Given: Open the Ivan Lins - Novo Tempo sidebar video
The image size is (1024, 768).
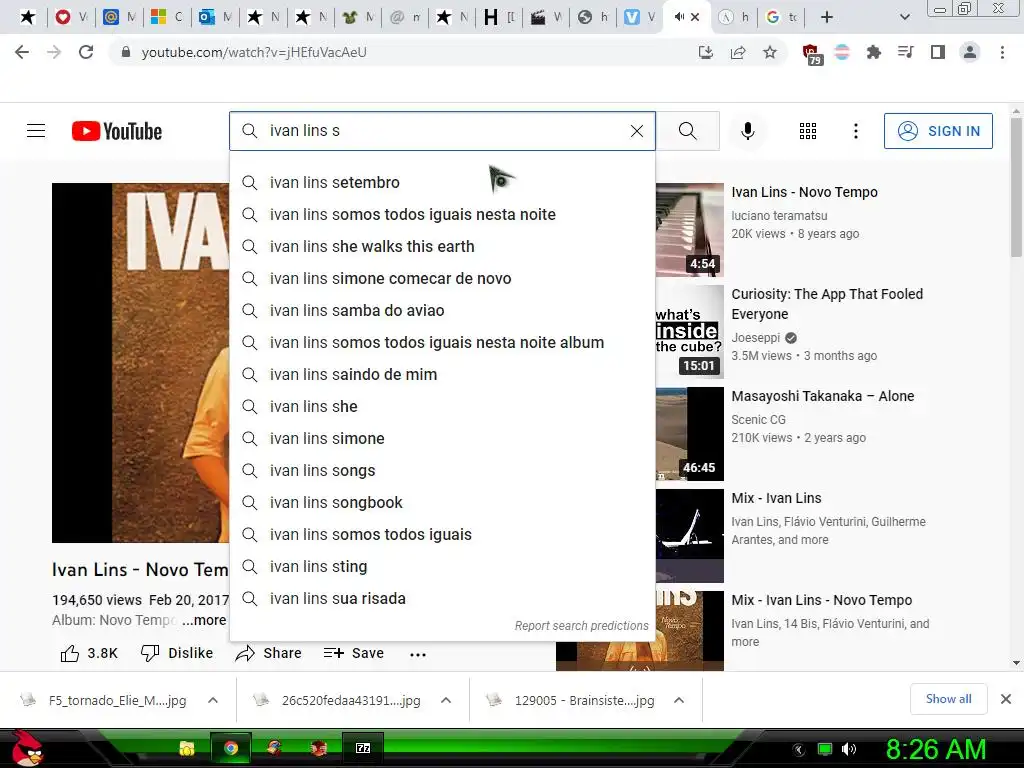Looking at the screenshot, I should point(804,192).
